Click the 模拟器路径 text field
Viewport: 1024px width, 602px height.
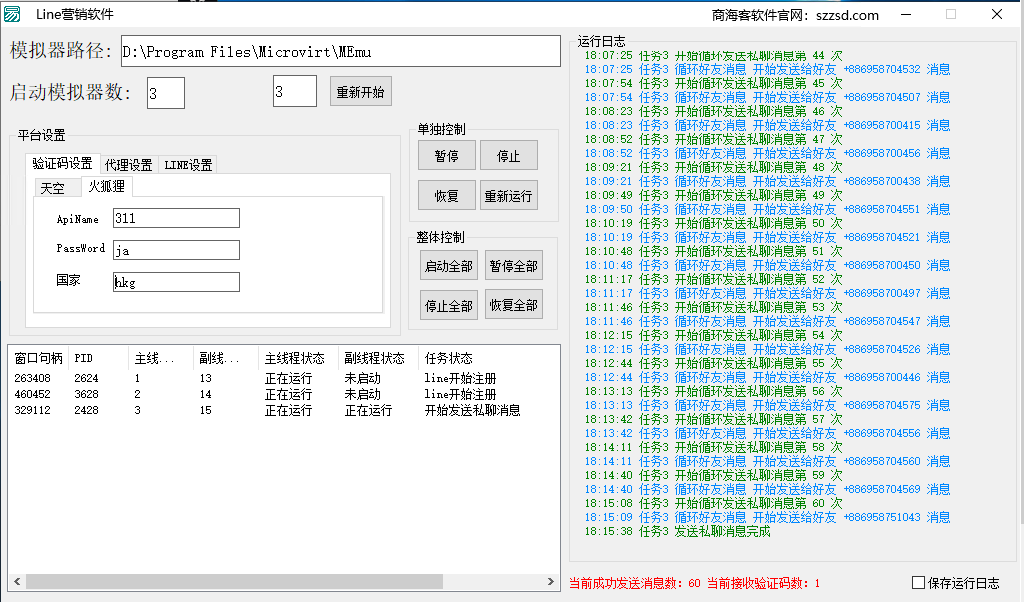click(x=340, y=51)
